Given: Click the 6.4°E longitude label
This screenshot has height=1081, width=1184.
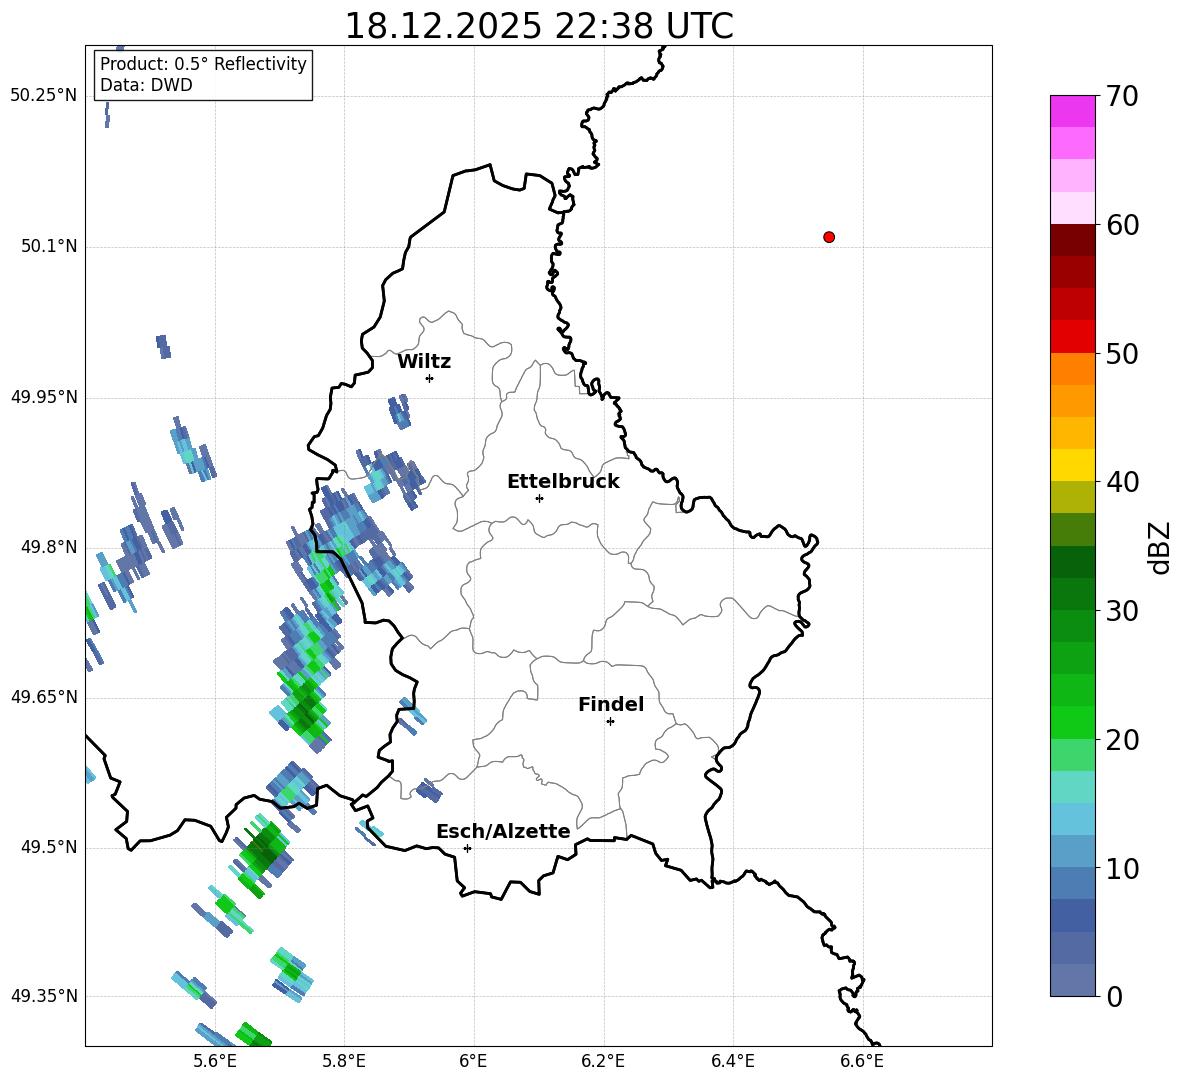Looking at the screenshot, I should click(732, 1061).
